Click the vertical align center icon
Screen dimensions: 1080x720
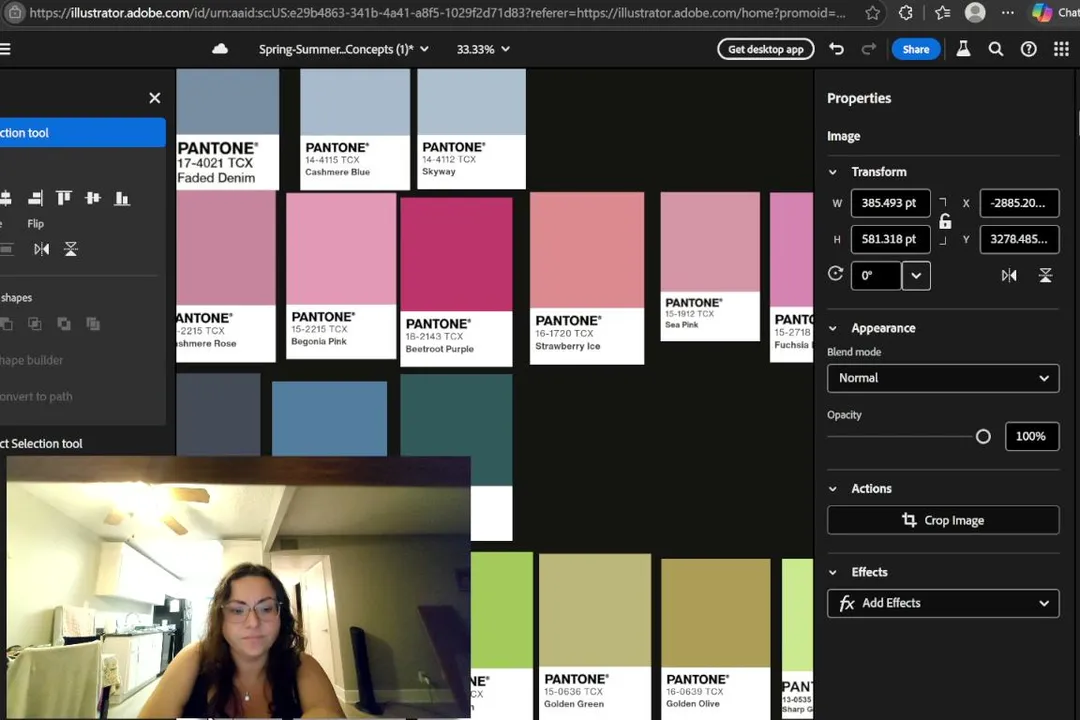93,198
